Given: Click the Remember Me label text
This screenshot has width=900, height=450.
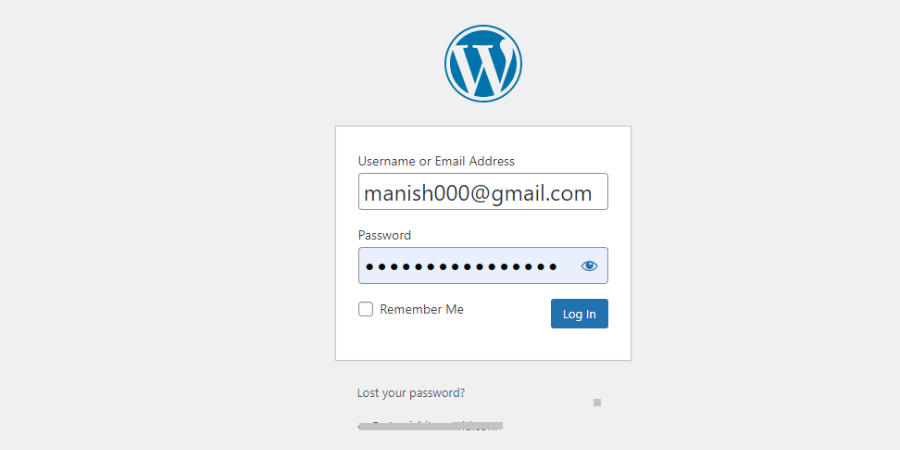Looking at the screenshot, I should pyautogui.click(x=421, y=309).
